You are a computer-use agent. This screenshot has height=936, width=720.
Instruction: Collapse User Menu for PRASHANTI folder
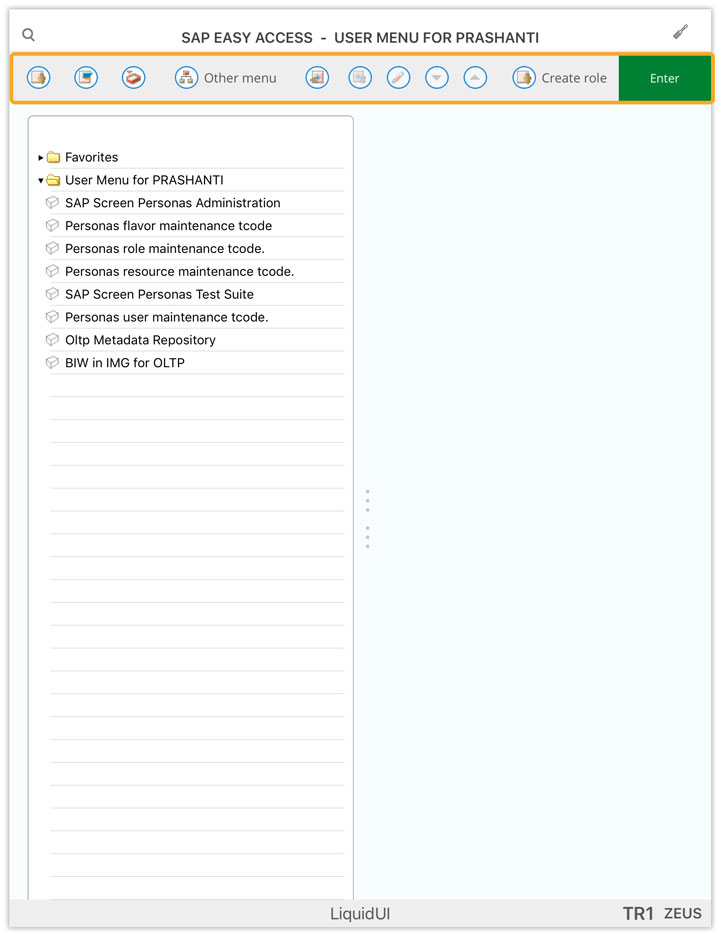[x=41, y=180]
